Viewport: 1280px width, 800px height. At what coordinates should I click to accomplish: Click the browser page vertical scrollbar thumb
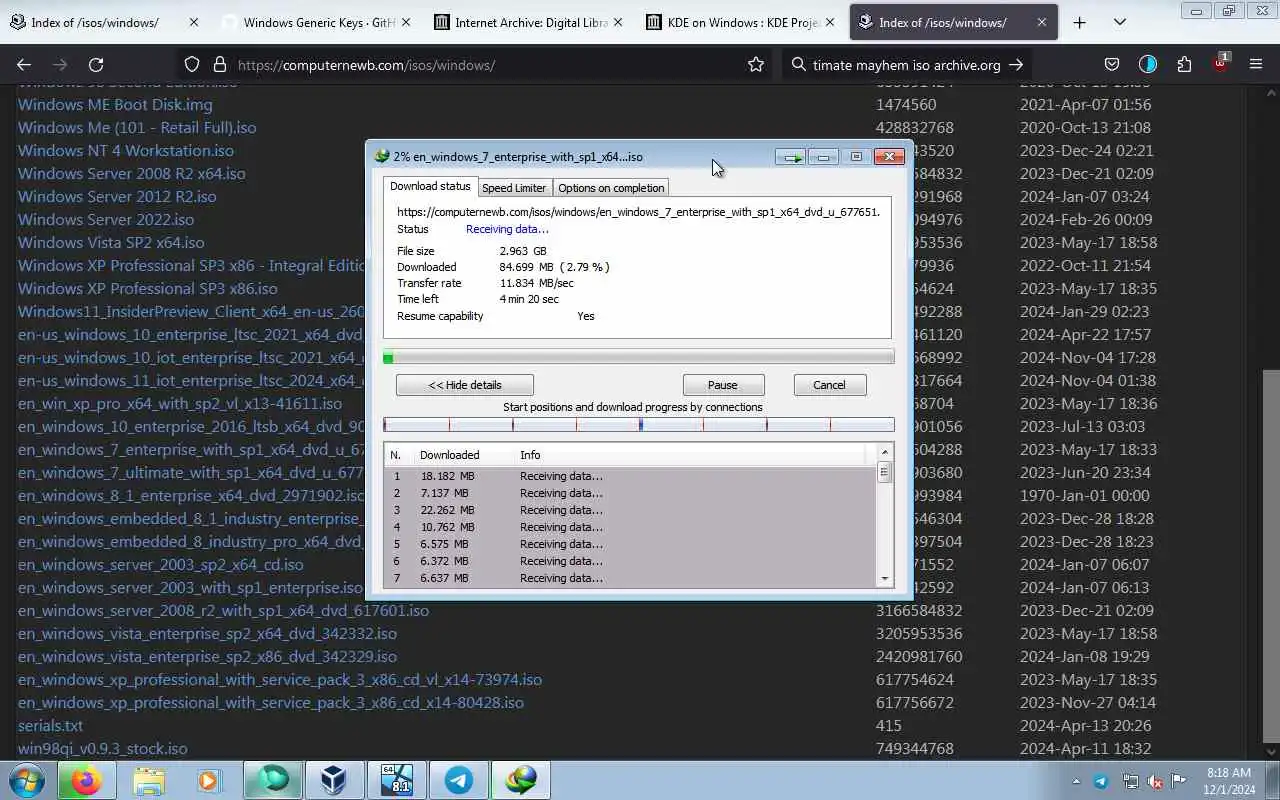pyautogui.click(x=1271, y=558)
